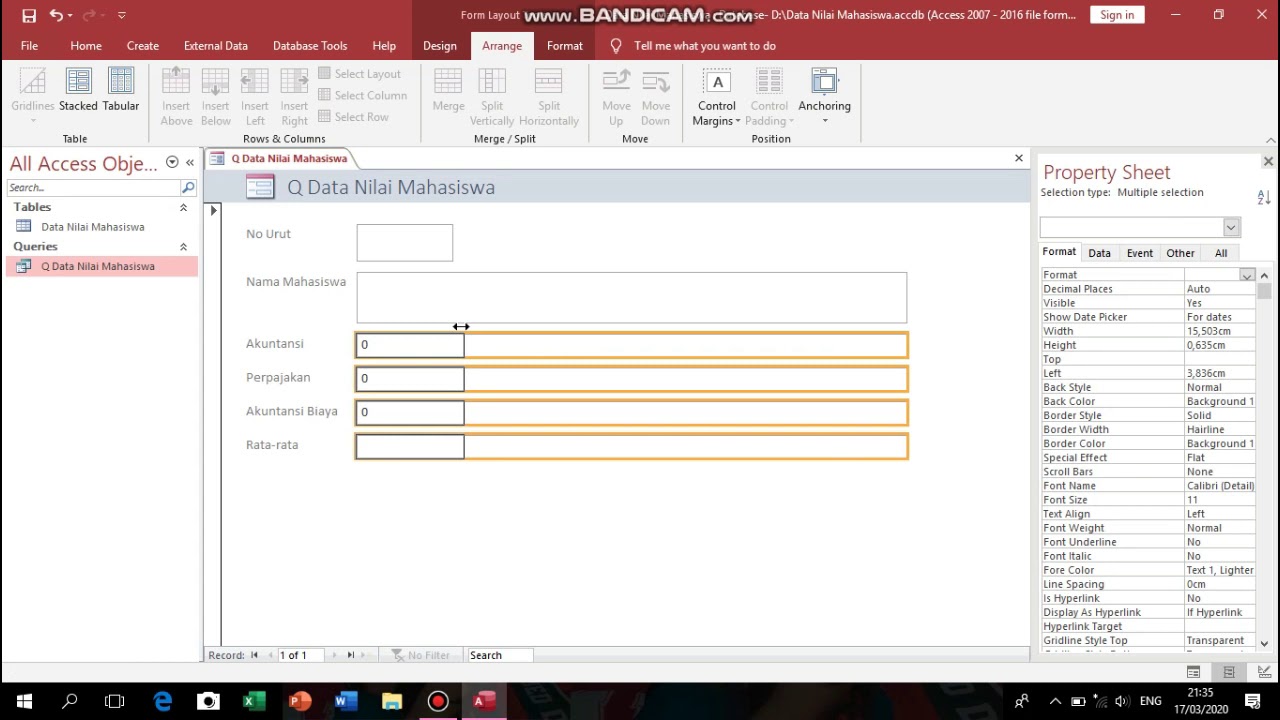Click Insert Above
This screenshot has width=1280, height=720.
(176, 97)
